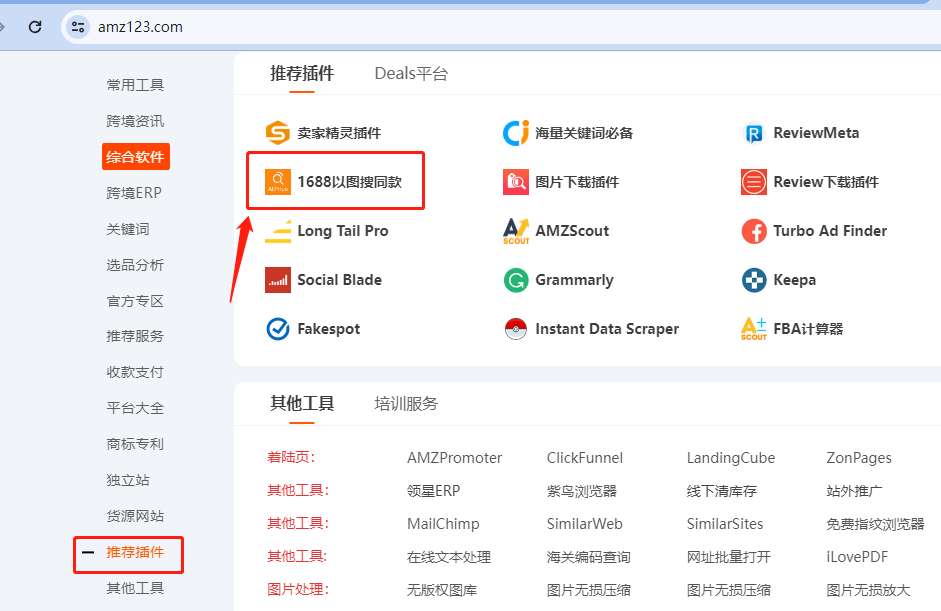Open the 1688以图搜同款 plugin icon

point(277,182)
